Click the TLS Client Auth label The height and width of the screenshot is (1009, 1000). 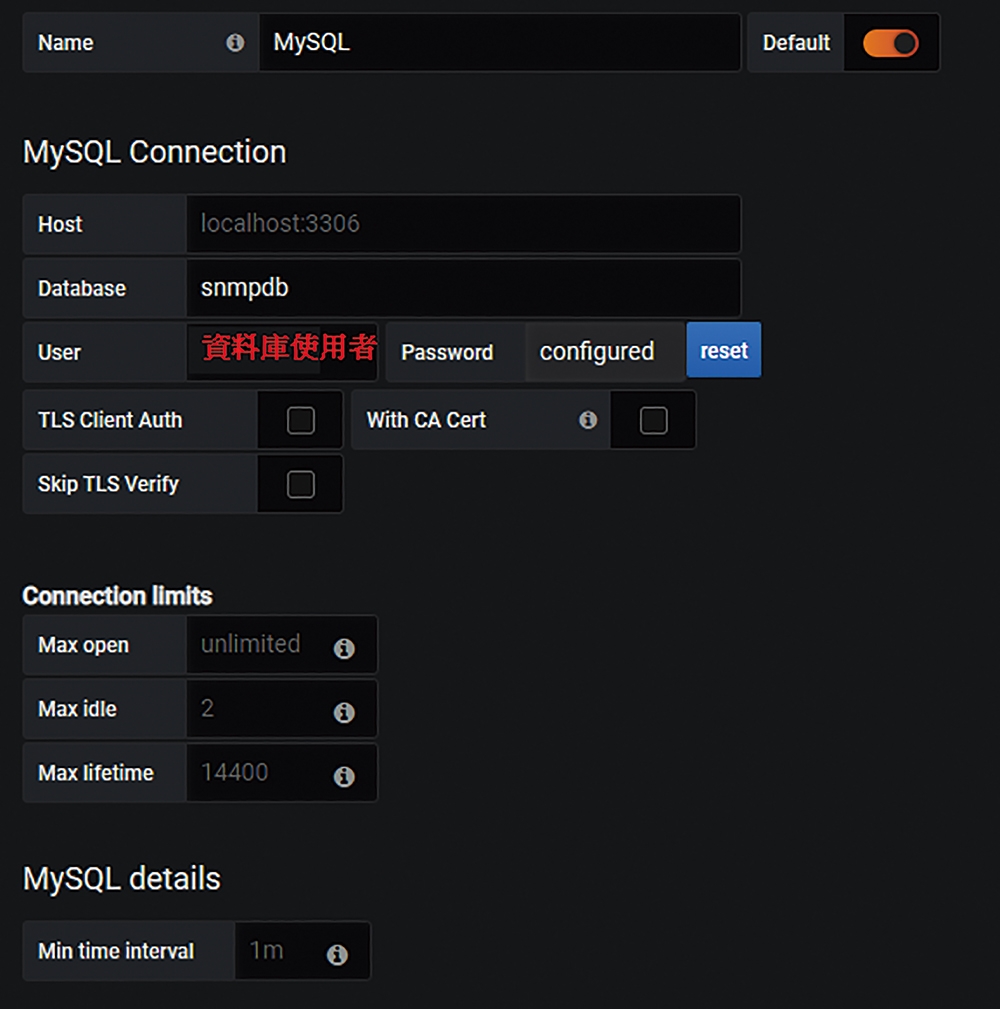110,420
